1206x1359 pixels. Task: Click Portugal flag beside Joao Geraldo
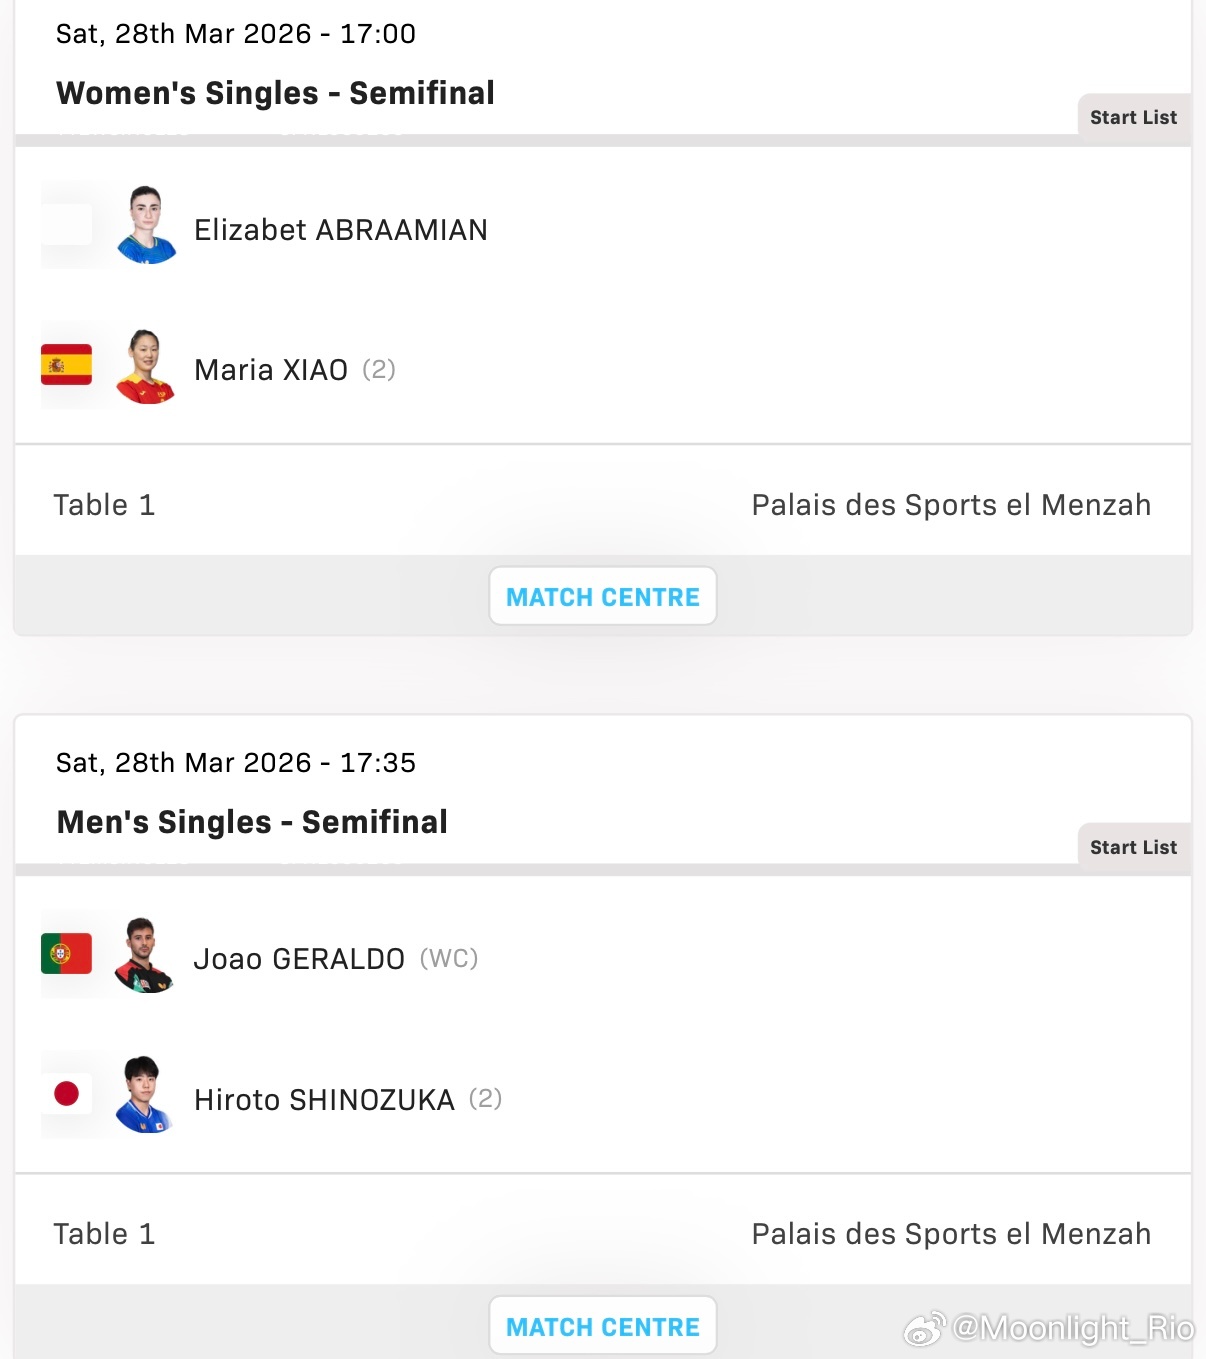[66, 954]
